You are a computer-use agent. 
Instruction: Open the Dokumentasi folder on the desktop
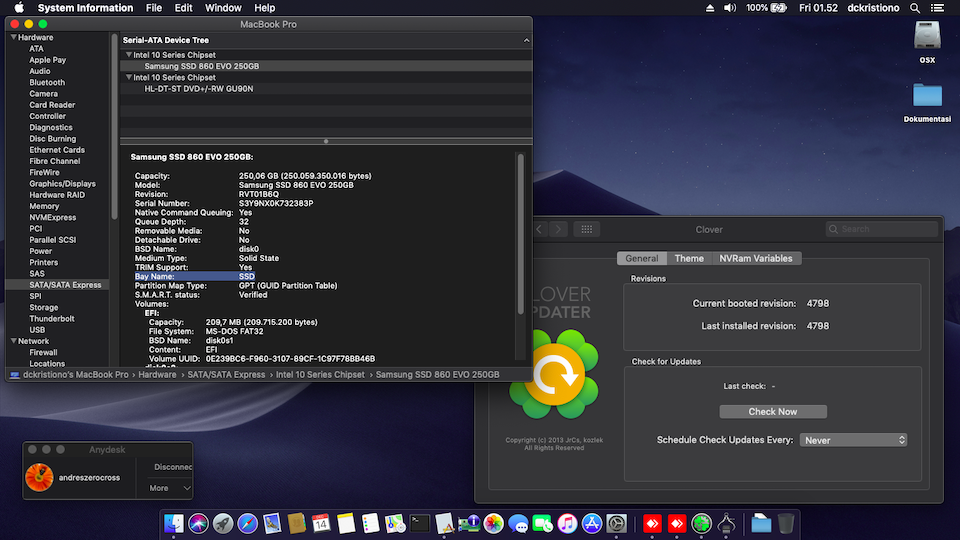(927, 96)
